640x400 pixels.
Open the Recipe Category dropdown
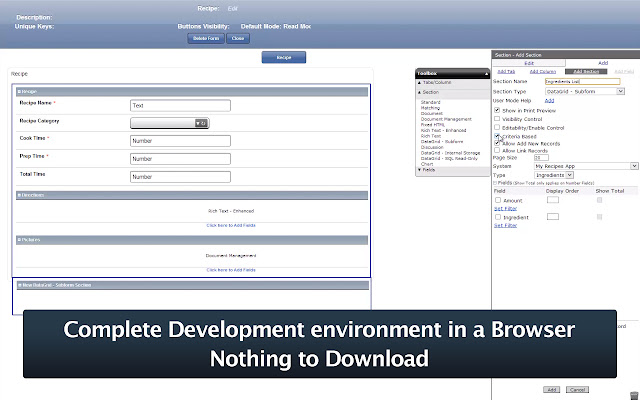170,123
